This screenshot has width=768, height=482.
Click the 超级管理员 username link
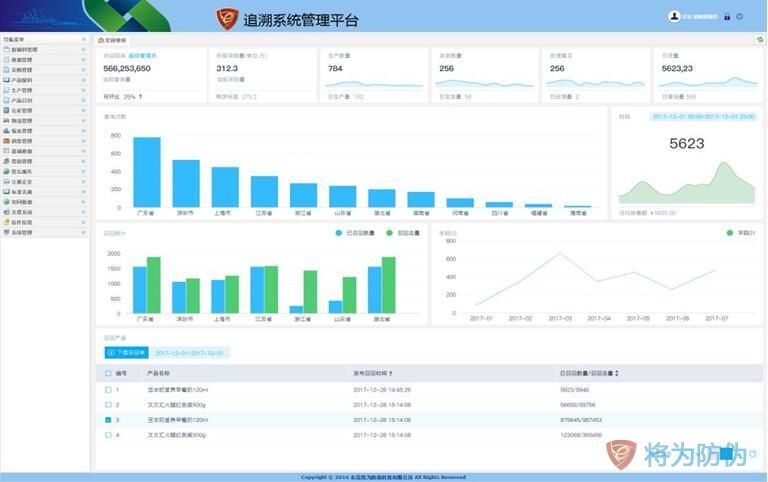point(700,17)
